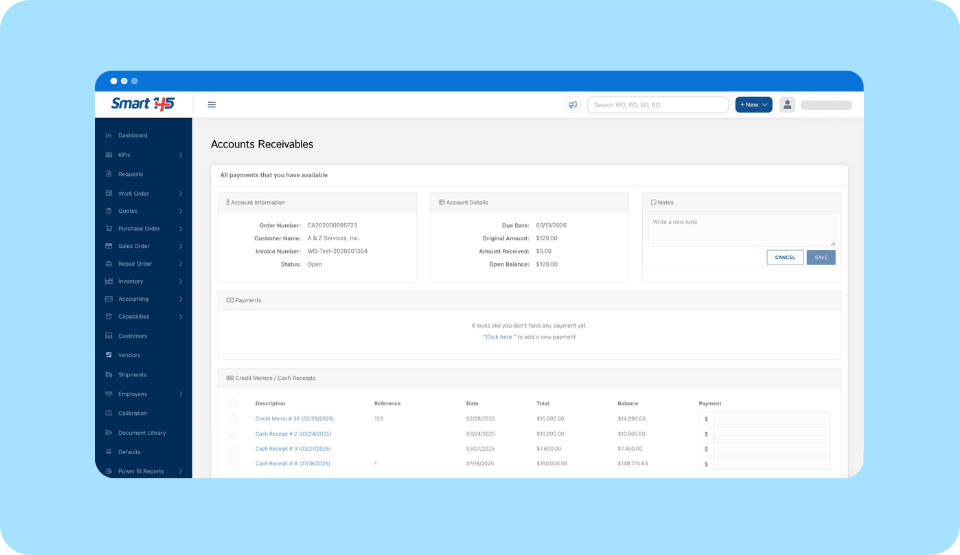
Task: Focus the Search WO, PO, SO, RO field
Action: (x=658, y=105)
